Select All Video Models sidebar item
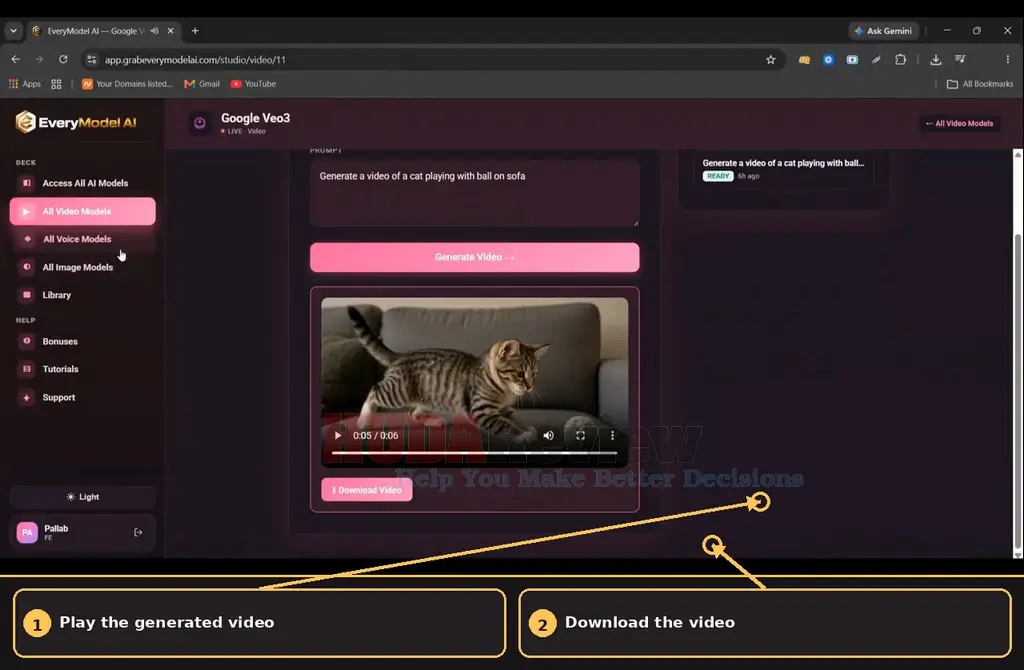This screenshot has width=1024, height=670. point(83,212)
